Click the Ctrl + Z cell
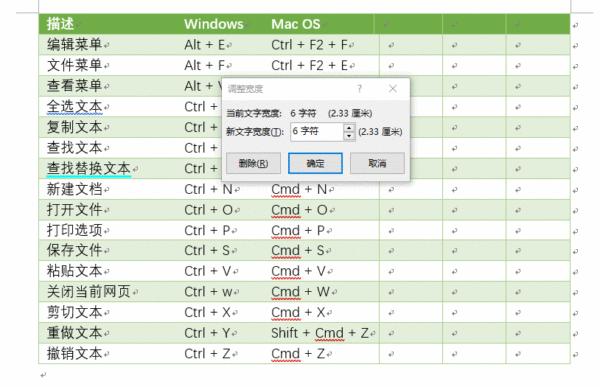The image size is (600, 387). (207, 354)
